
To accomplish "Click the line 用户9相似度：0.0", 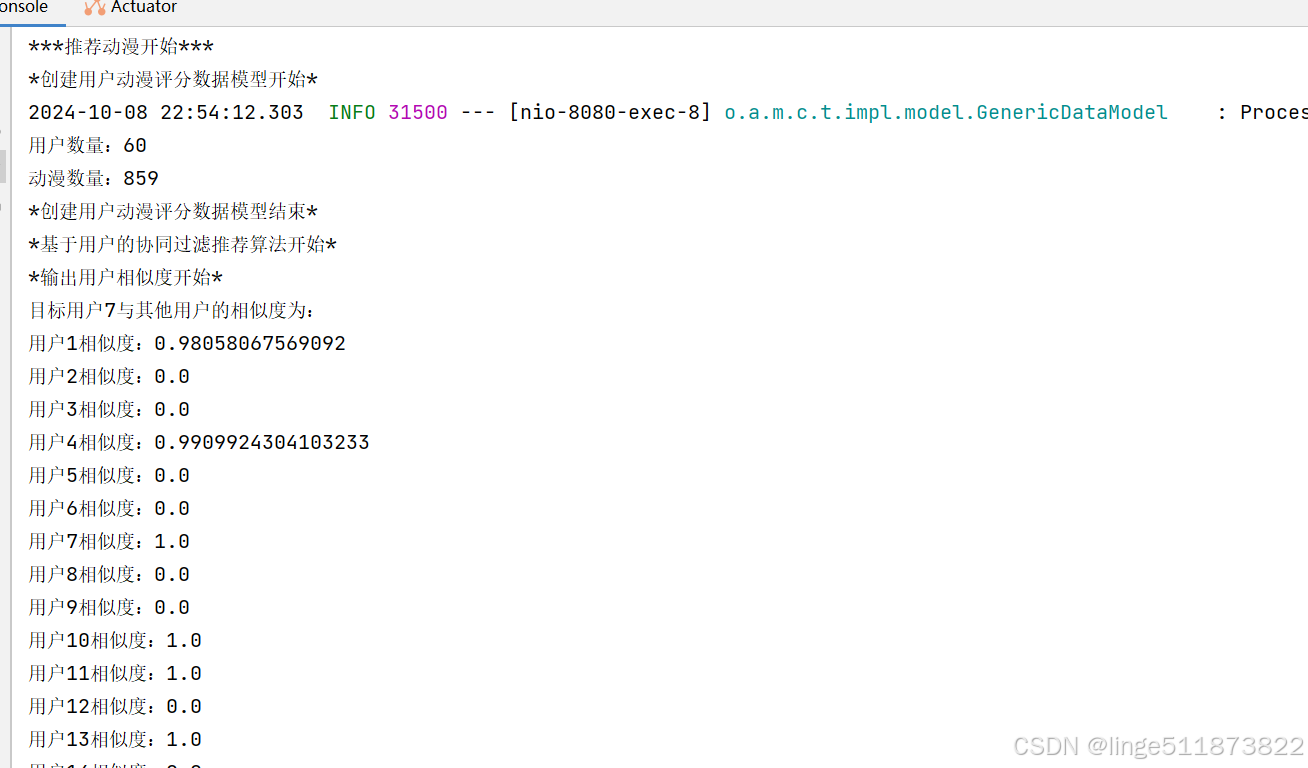I will click(109, 608).
